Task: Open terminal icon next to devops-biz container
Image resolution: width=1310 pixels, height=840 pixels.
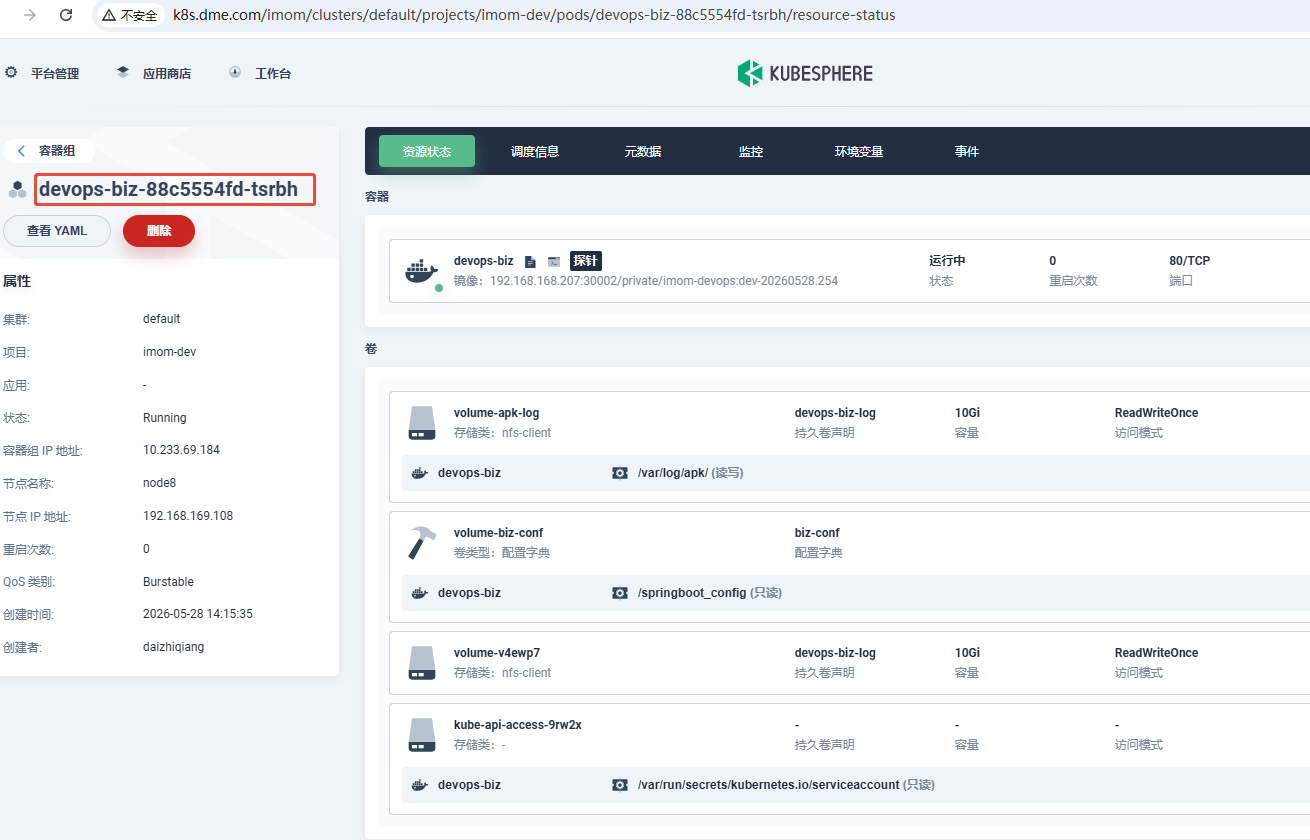Action: coord(553,261)
